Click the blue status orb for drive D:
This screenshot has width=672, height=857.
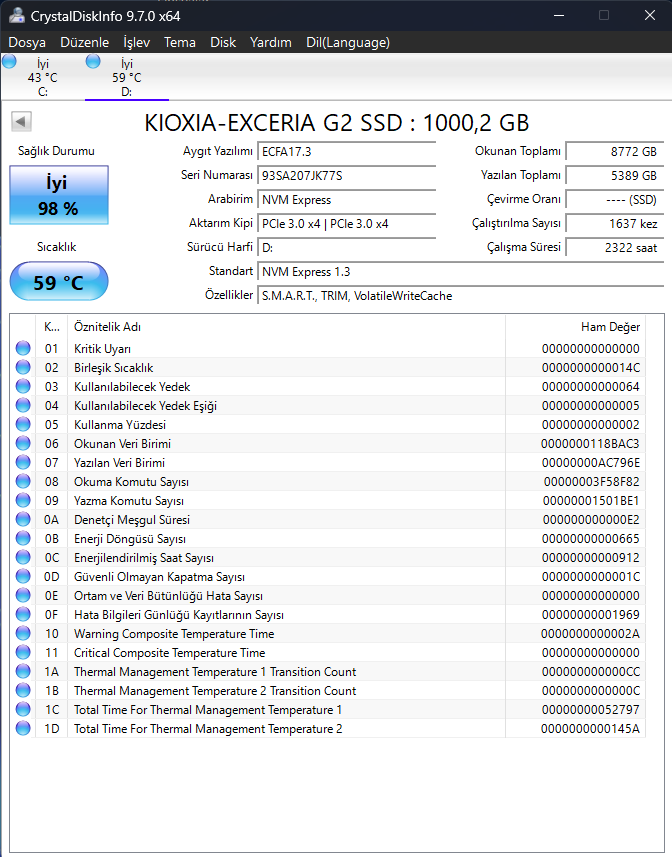[93, 61]
